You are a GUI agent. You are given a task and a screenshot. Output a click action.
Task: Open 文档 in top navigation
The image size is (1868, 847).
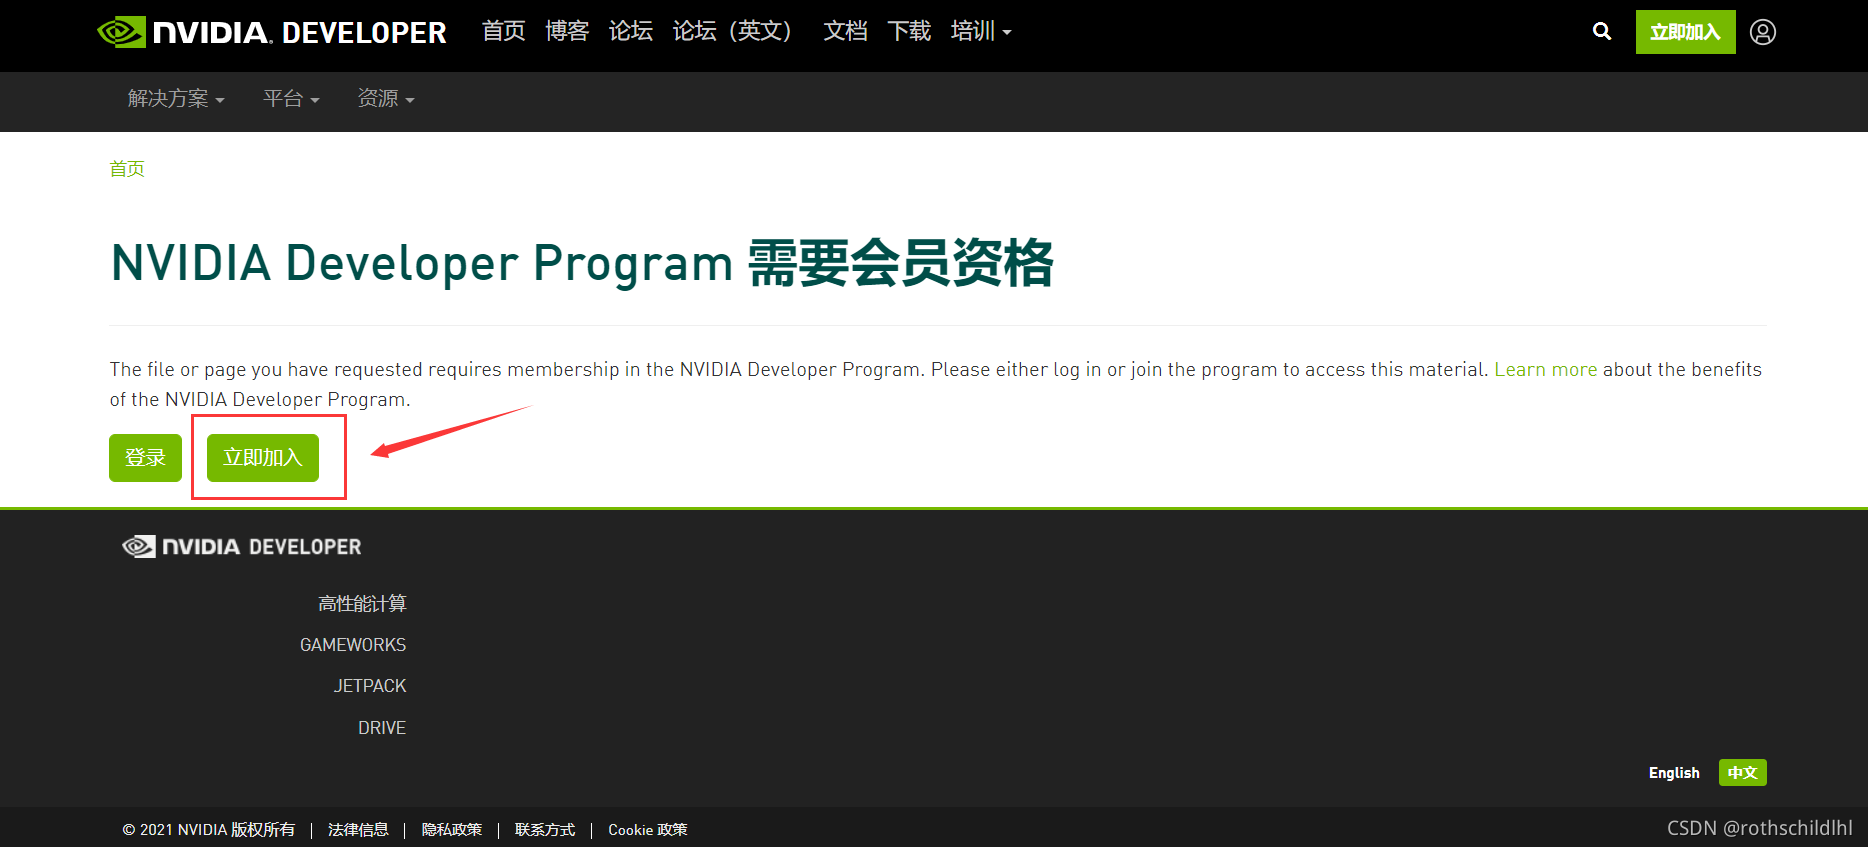845,31
